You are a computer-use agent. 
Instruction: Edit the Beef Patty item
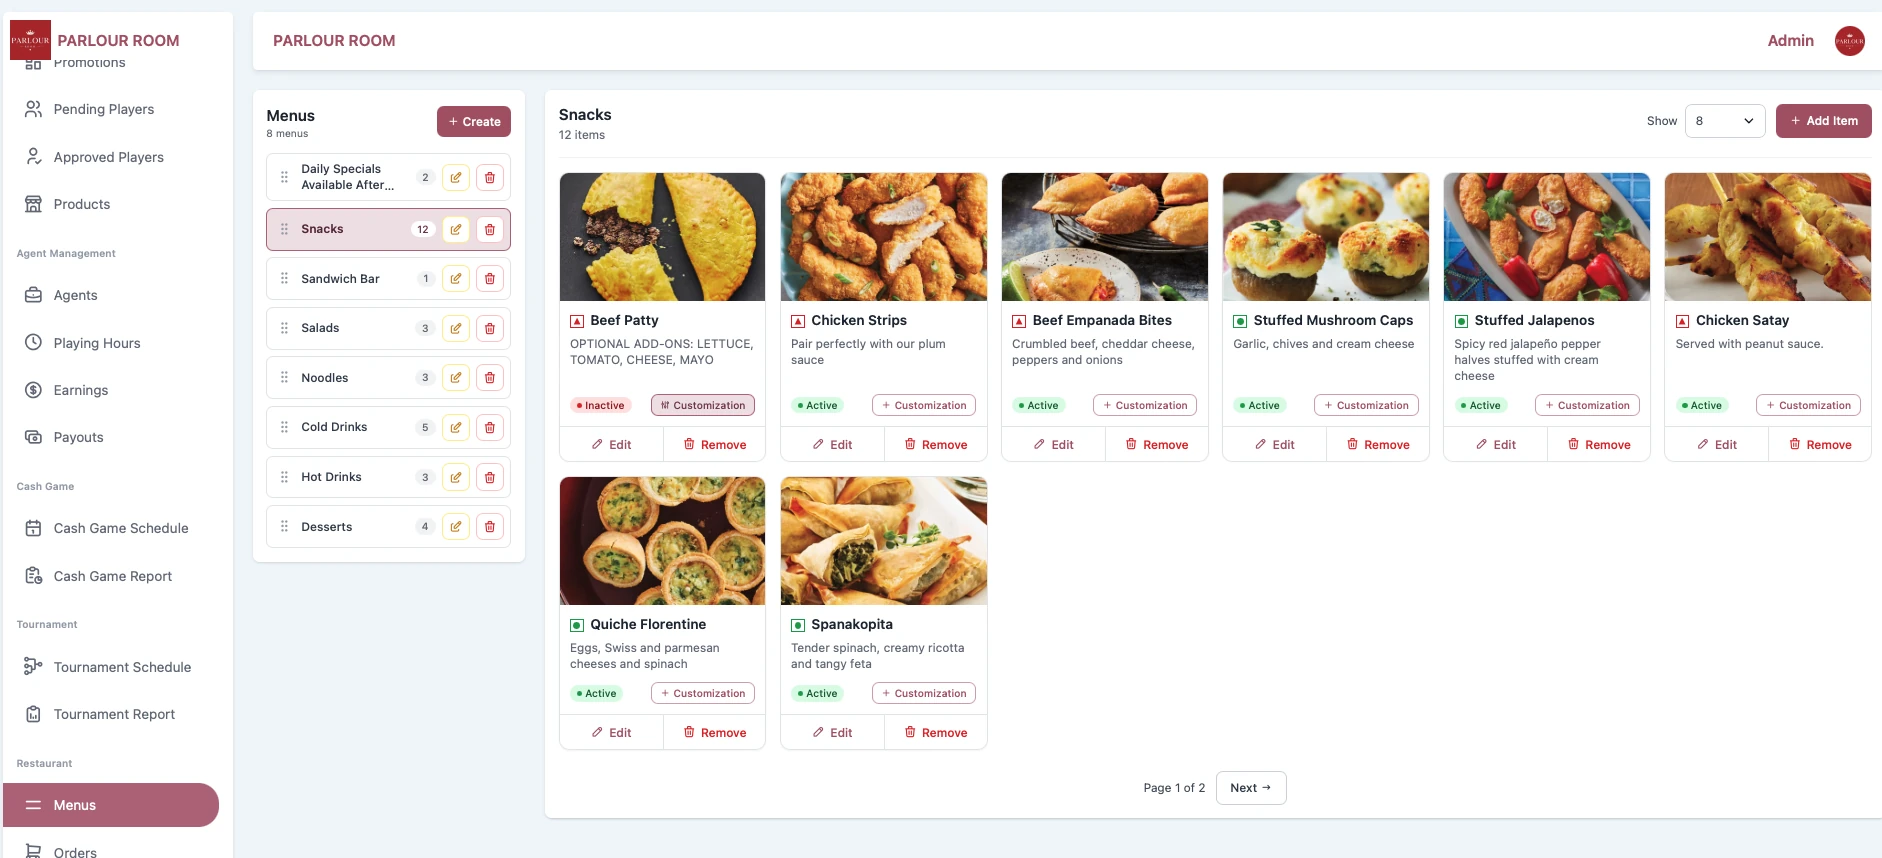611,445
